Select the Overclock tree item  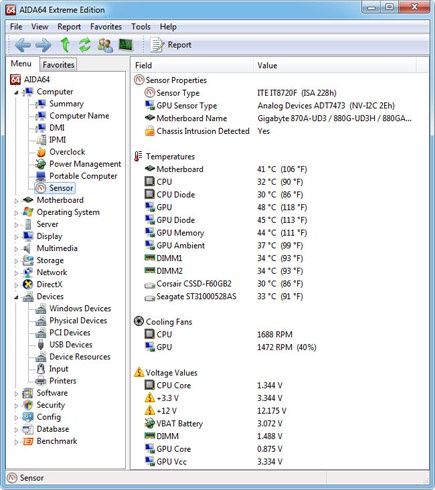coord(67,152)
